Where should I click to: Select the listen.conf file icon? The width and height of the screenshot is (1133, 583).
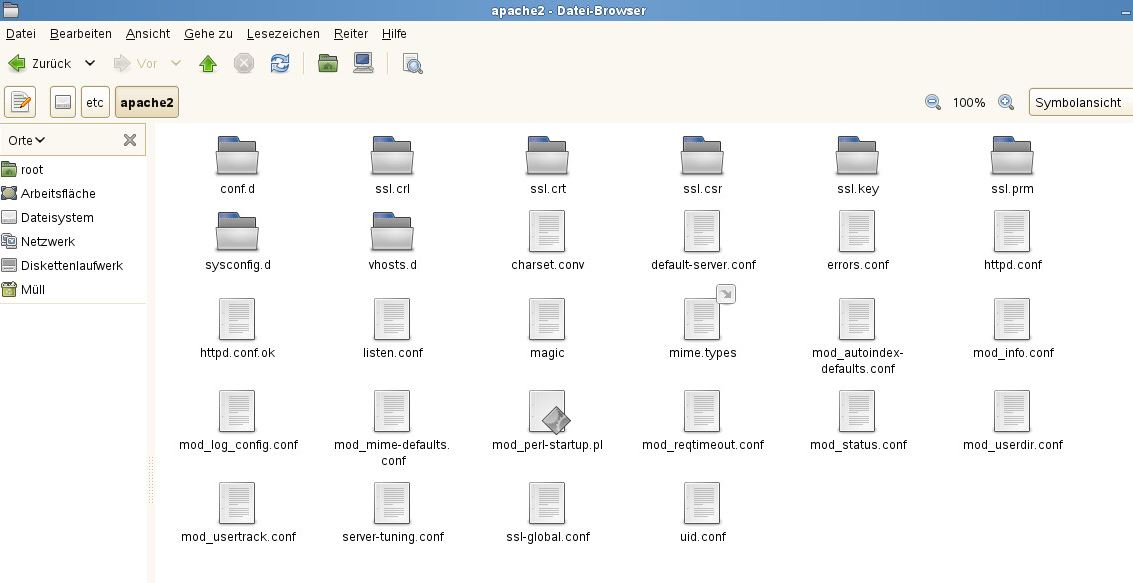click(392, 319)
